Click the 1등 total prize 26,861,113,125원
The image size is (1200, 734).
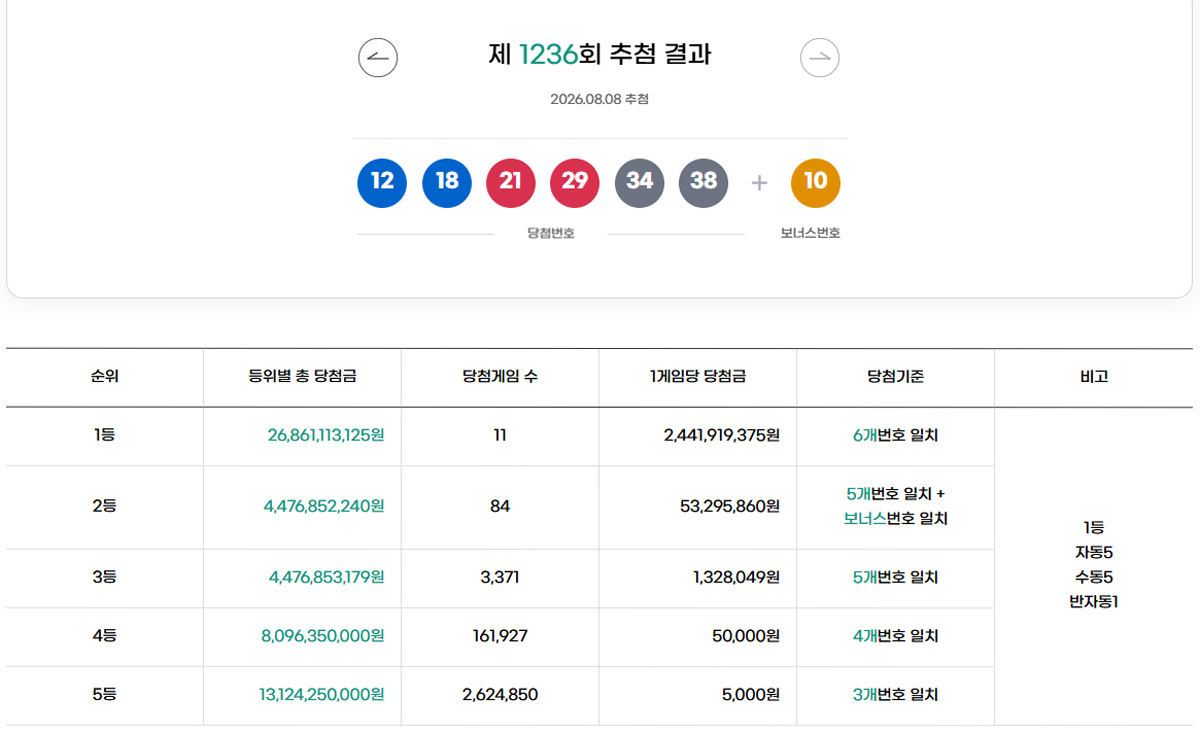pos(326,435)
